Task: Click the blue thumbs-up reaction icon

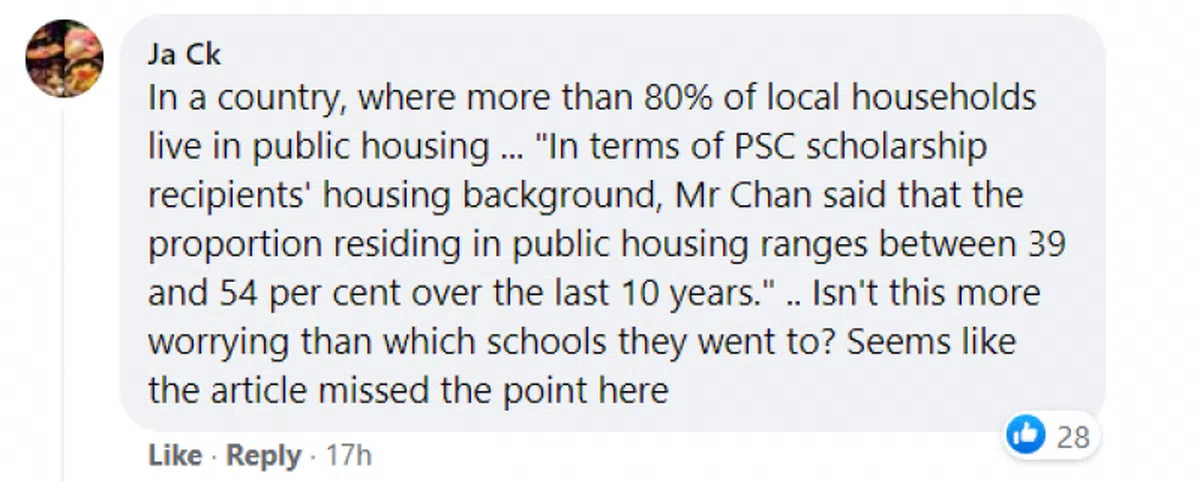Action: [x=1025, y=437]
